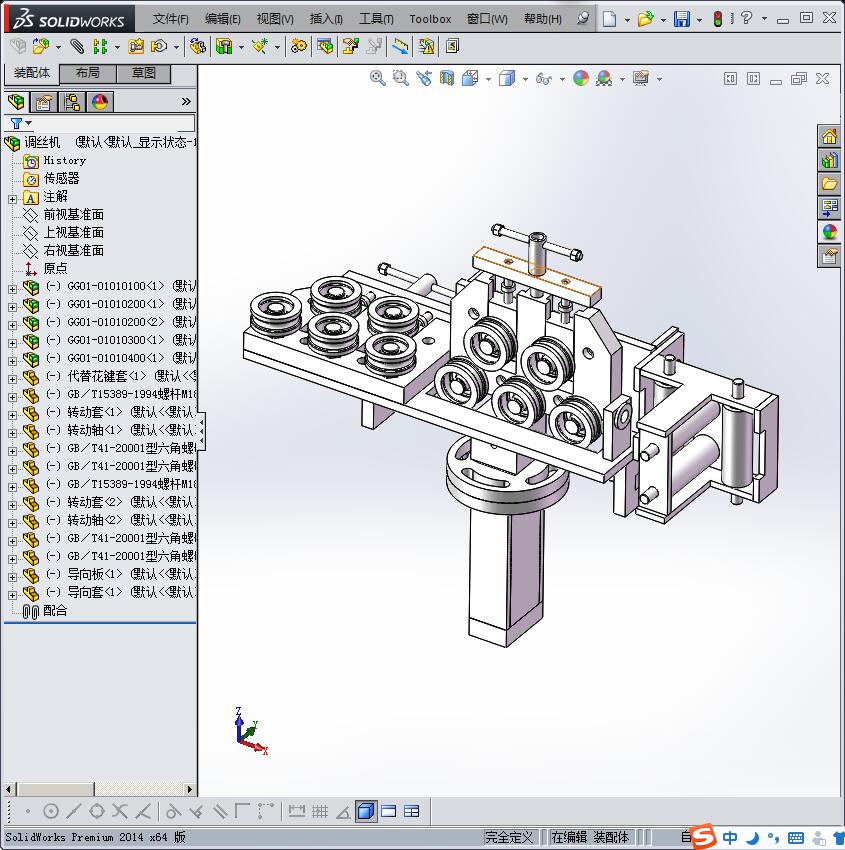845x850 pixels.
Task: Open the FeatureManager design tree tab
Action: [x=16, y=101]
